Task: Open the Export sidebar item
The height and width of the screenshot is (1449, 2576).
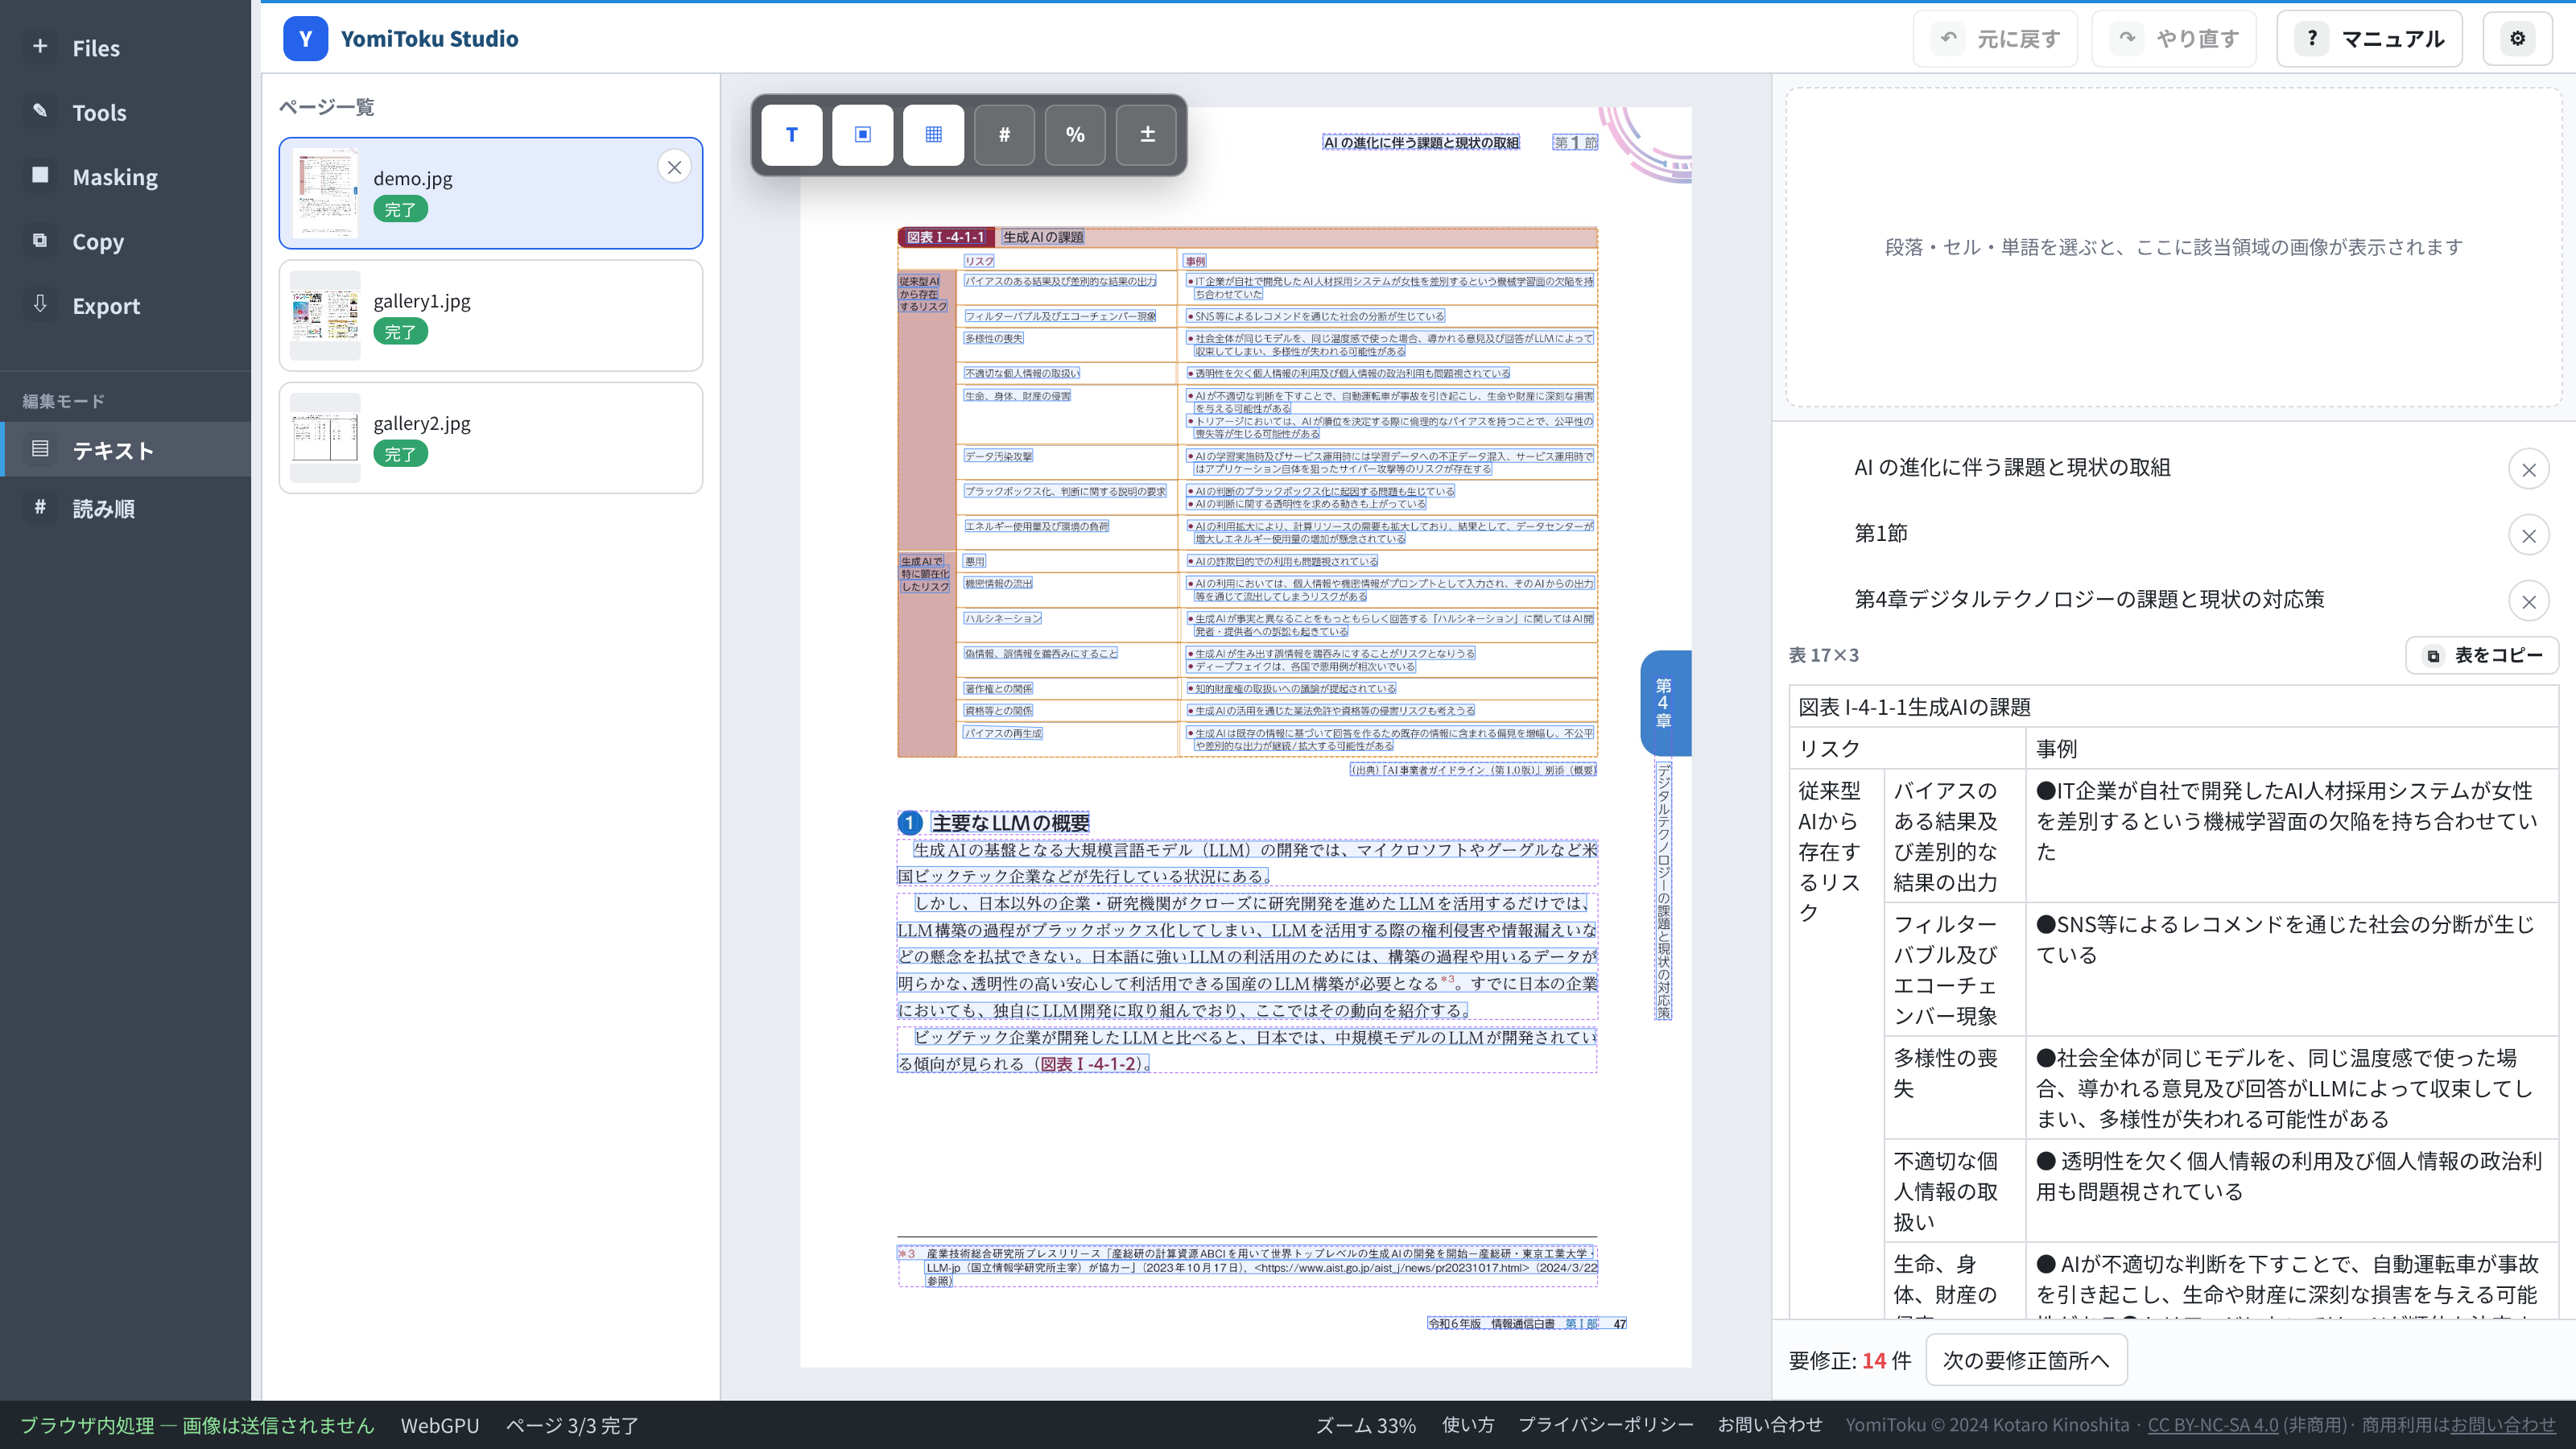Action: 125,306
